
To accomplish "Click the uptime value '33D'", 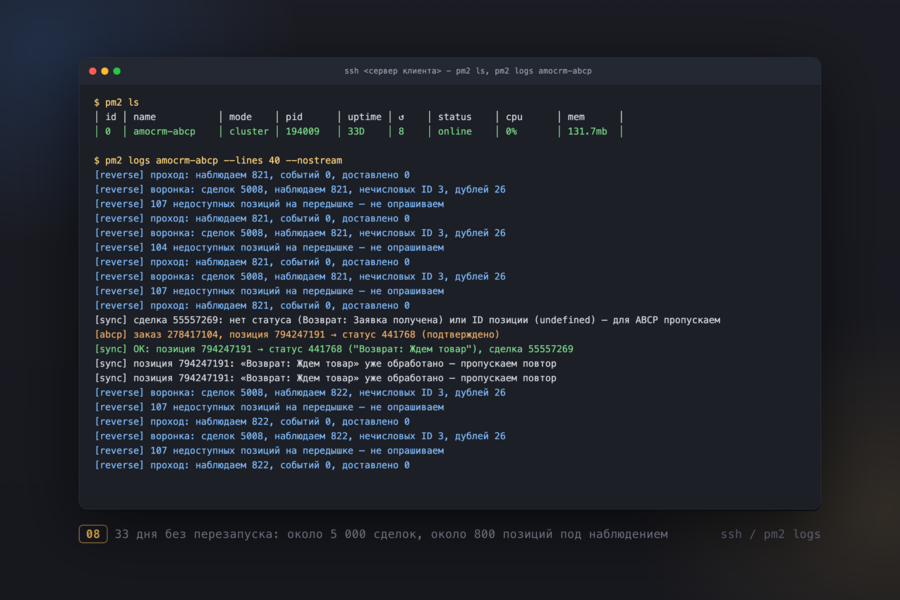I will [x=356, y=131].
